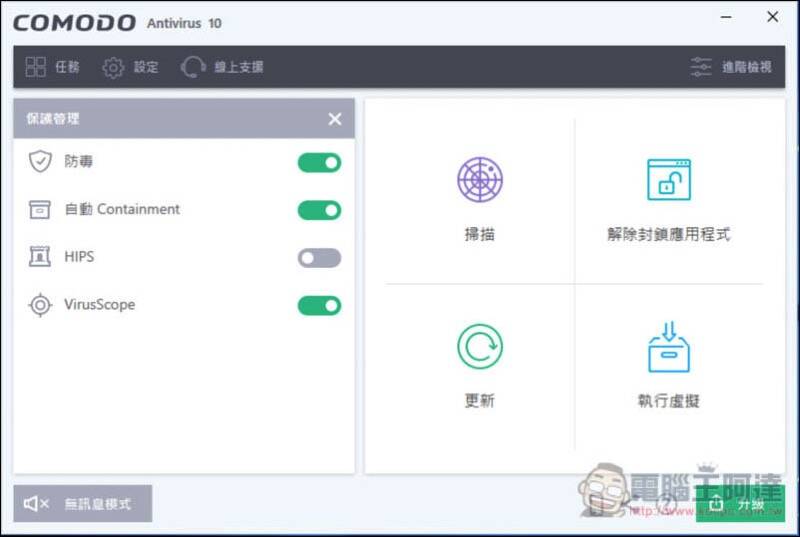Screen dimensions: 800x537
Task: Open the 任務 menu item
Action: [52, 67]
